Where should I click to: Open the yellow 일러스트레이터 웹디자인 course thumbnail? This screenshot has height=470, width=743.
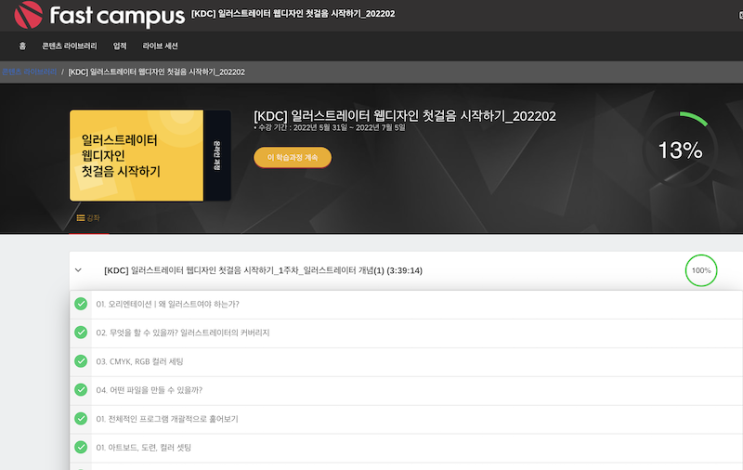coord(150,155)
